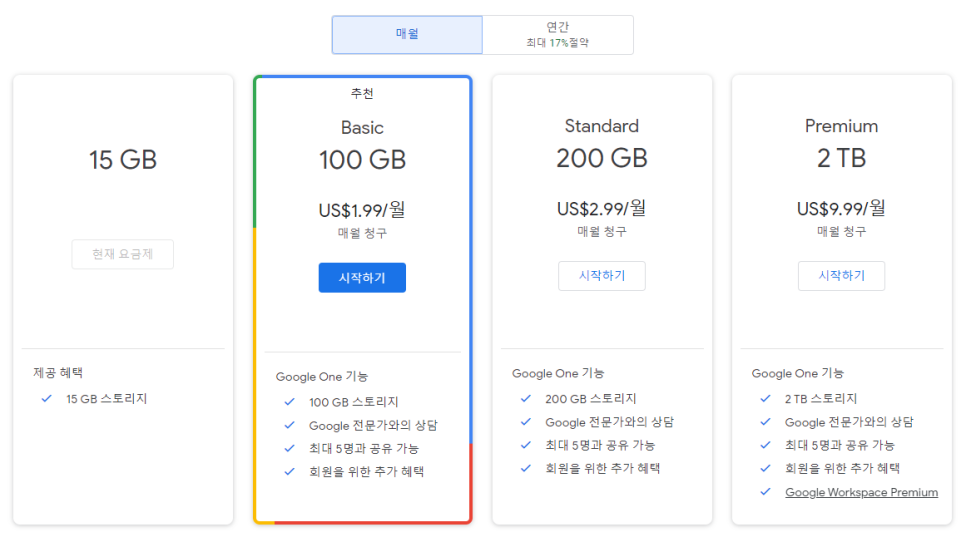Screen dimensions: 966x542
Task: Click the US$1.99/월 price
Action: (362, 209)
